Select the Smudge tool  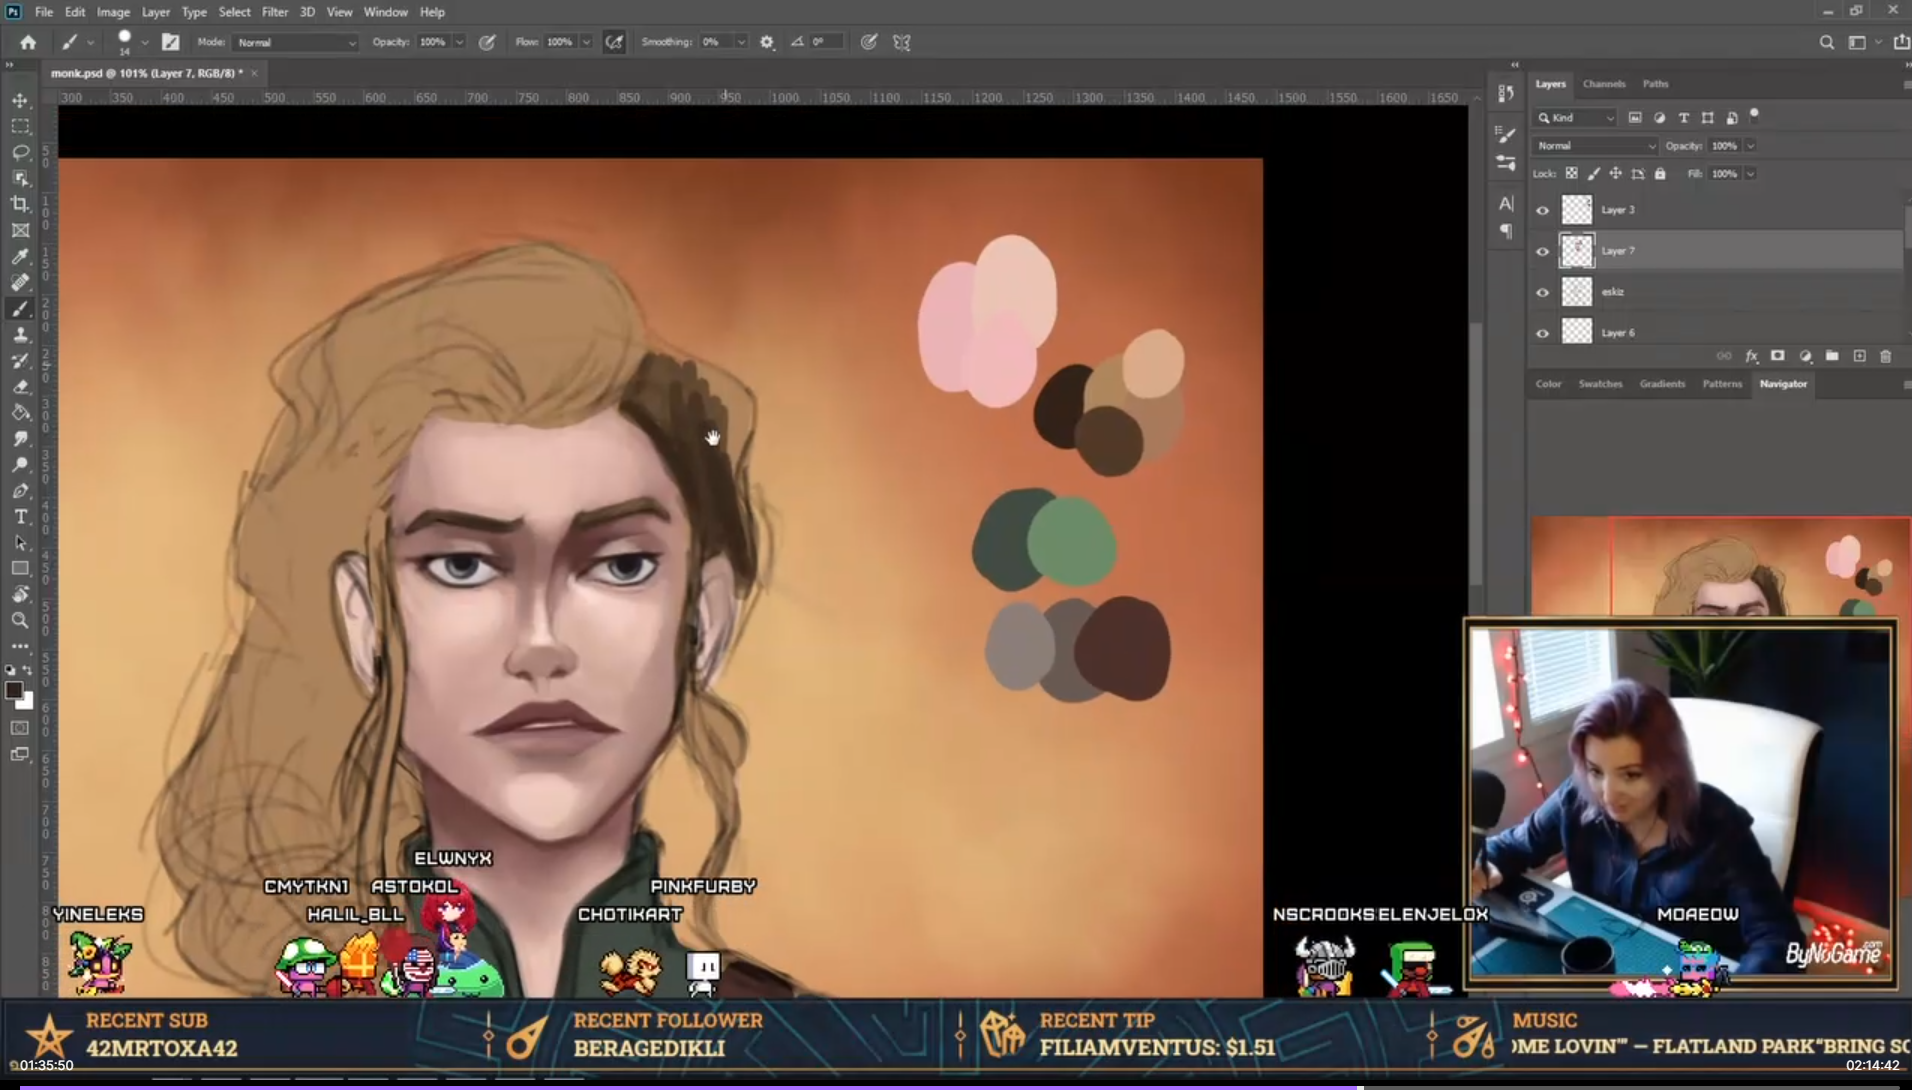[20, 439]
